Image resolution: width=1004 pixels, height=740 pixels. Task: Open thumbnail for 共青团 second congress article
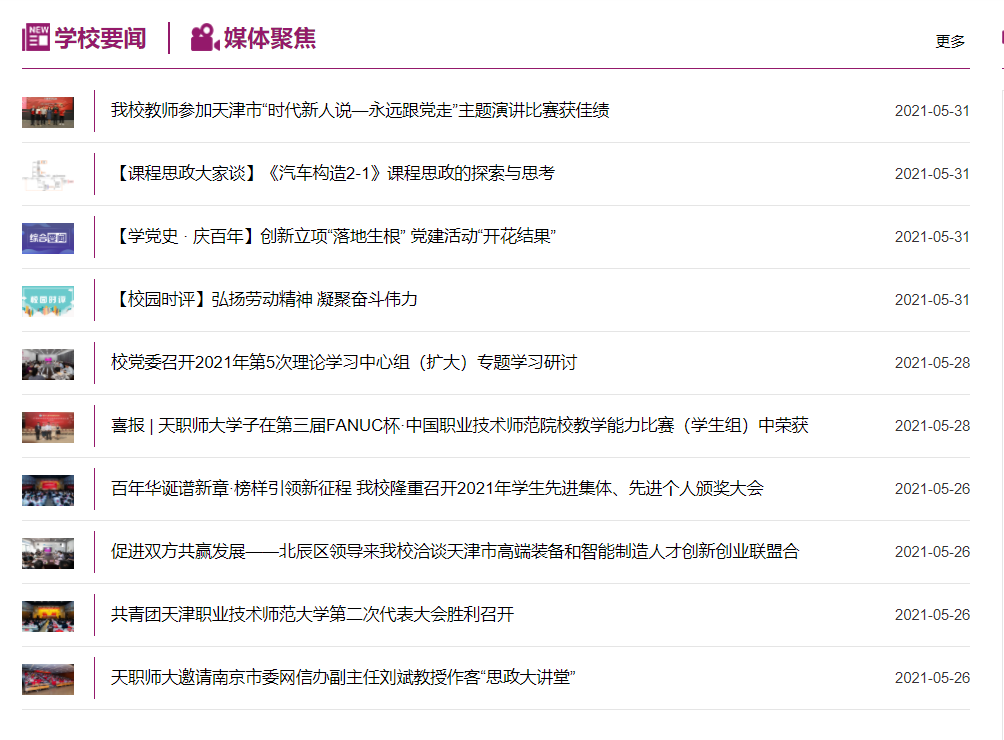[48, 615]
